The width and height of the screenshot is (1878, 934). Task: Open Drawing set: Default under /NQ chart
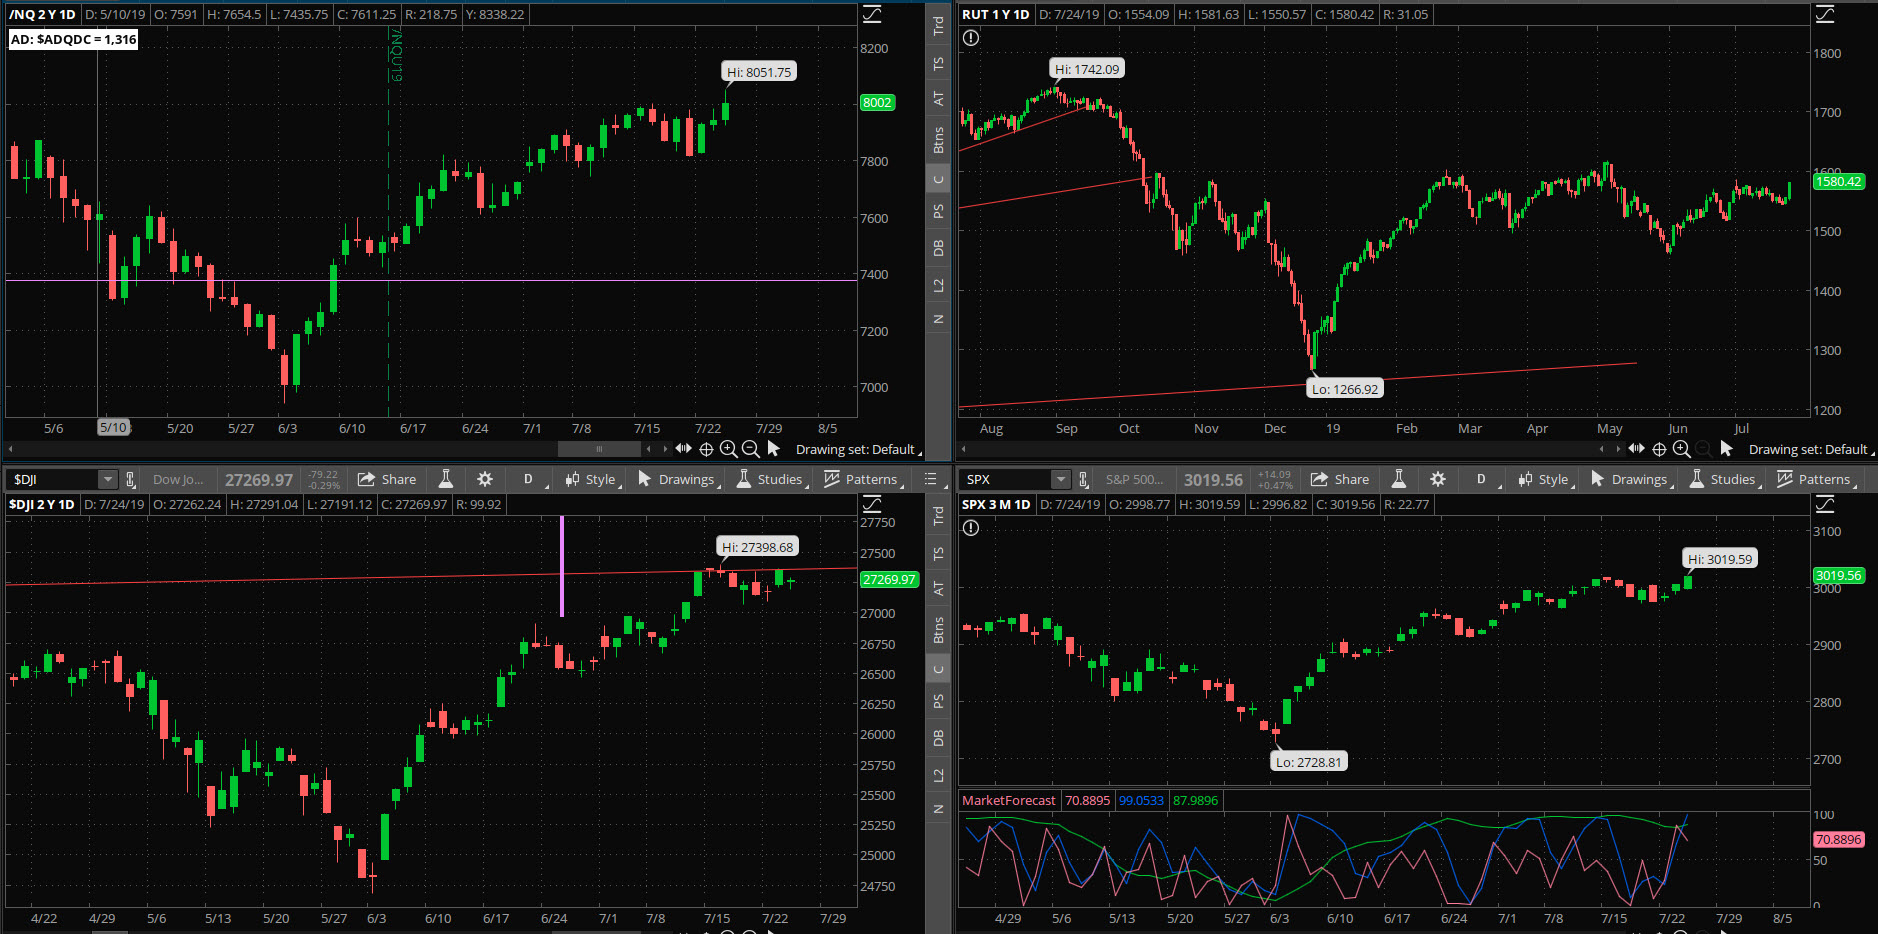pyautogui.click(x=859, y=449)
